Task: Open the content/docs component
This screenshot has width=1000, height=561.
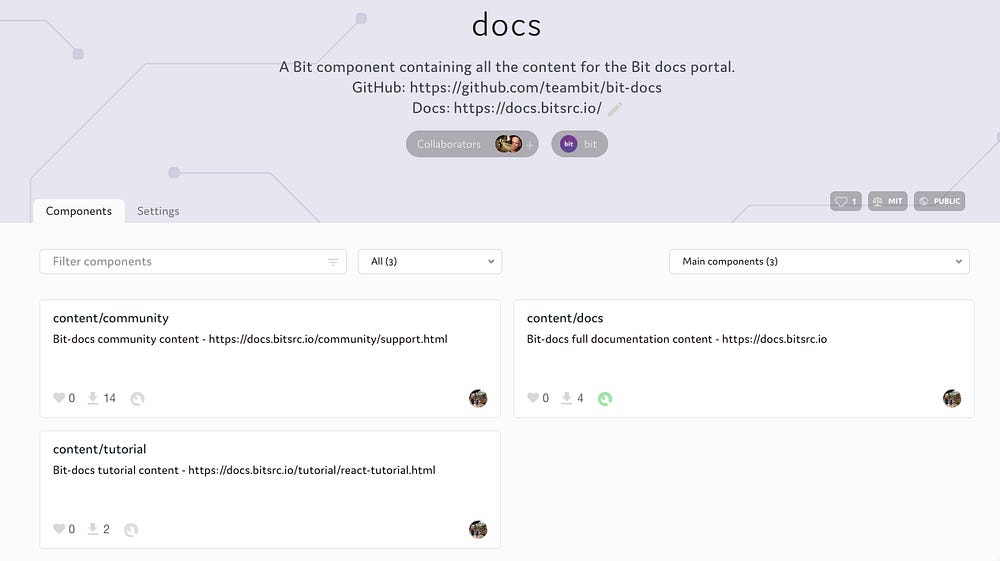Action: pyautogui.click(x=565, y=318)
